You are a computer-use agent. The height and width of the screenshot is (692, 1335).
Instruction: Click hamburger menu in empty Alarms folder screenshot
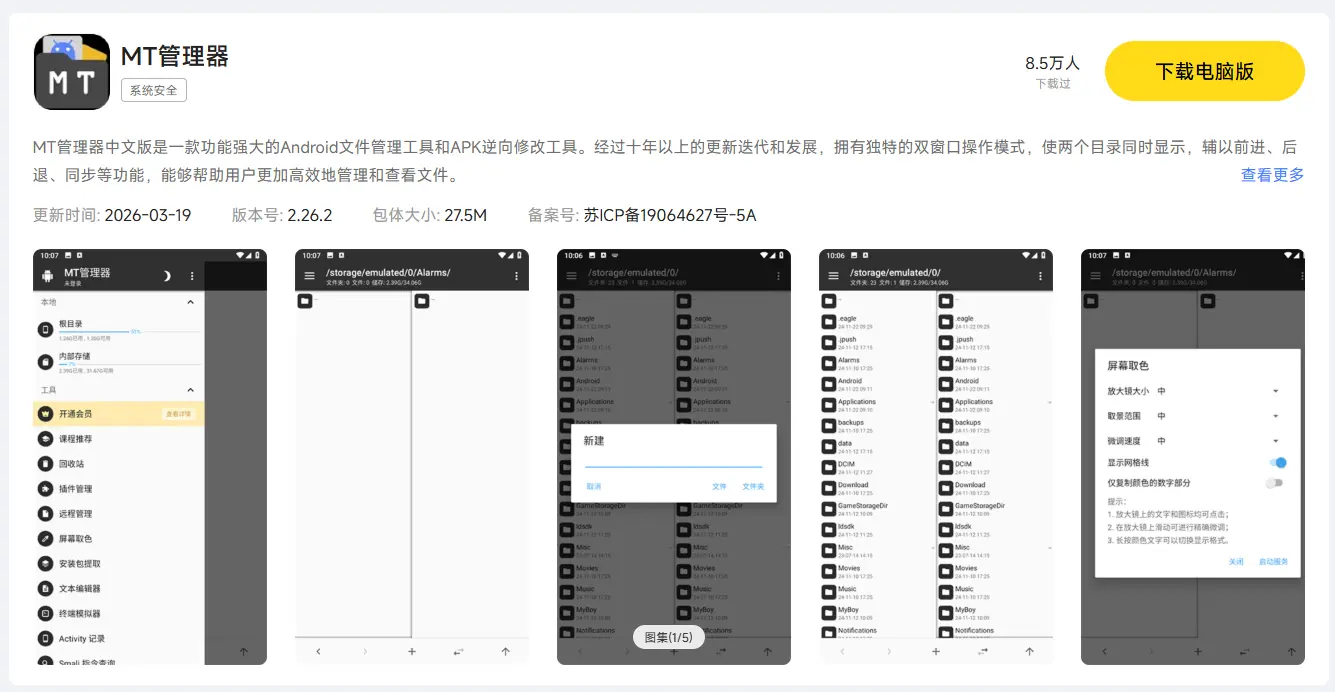pyautogui.click(x=309, y=276)
